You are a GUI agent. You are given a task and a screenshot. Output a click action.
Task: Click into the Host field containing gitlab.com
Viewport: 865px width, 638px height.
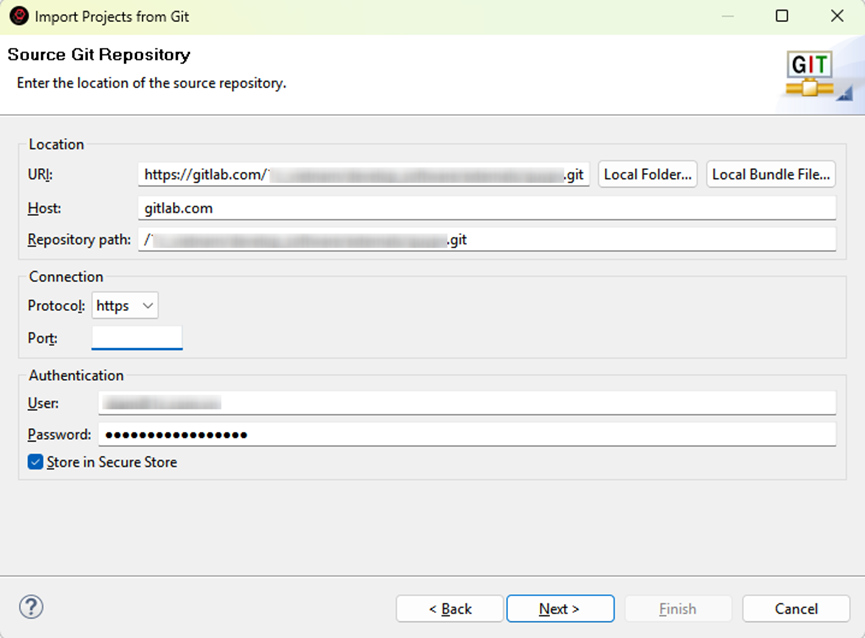(486, 208)
